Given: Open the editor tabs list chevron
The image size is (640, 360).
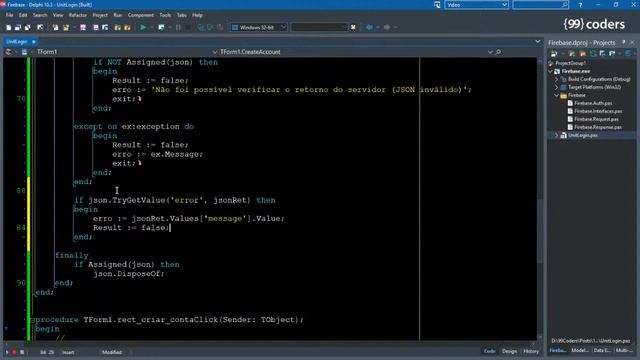Looking at the screenshot, I should 538,42.
